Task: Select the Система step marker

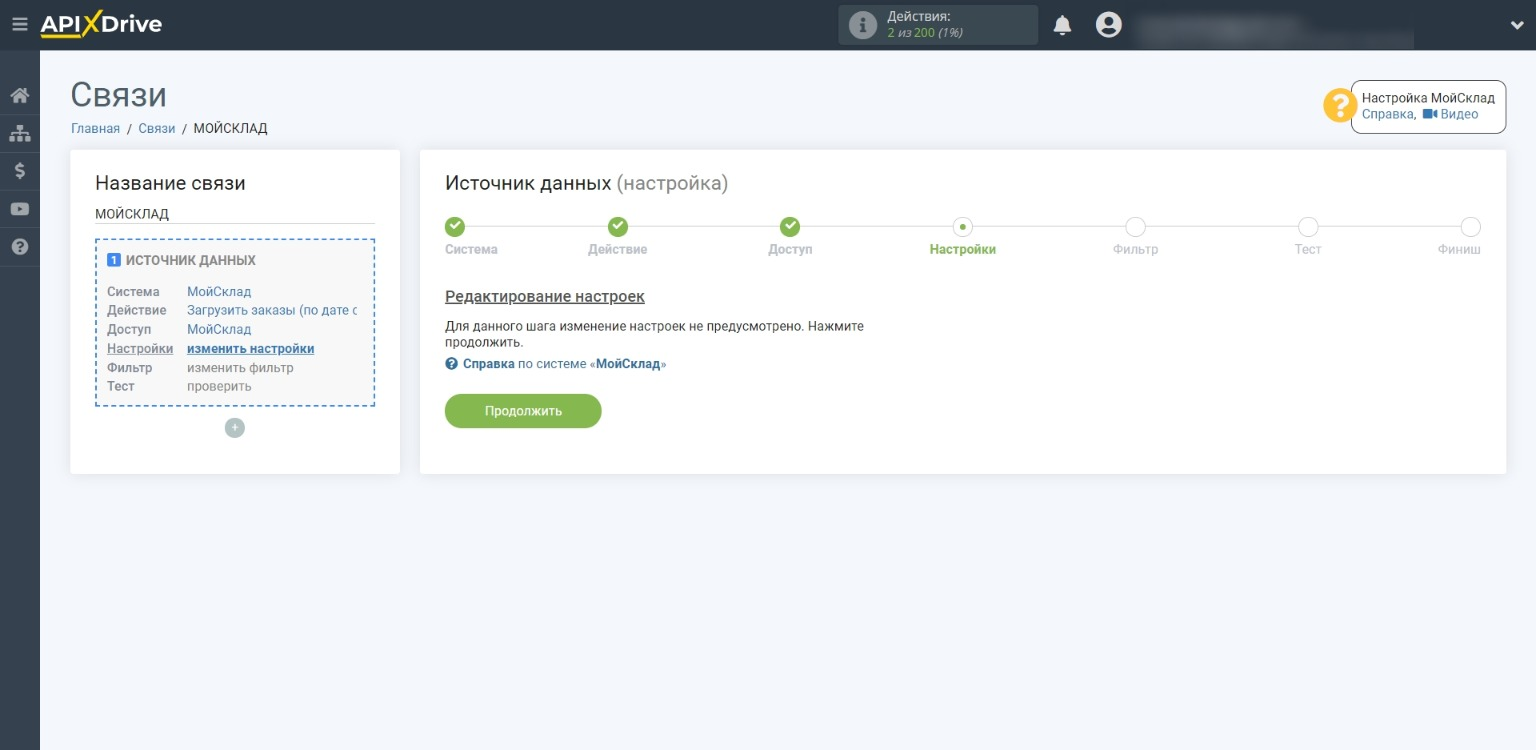Action: [x=455, y=227]
